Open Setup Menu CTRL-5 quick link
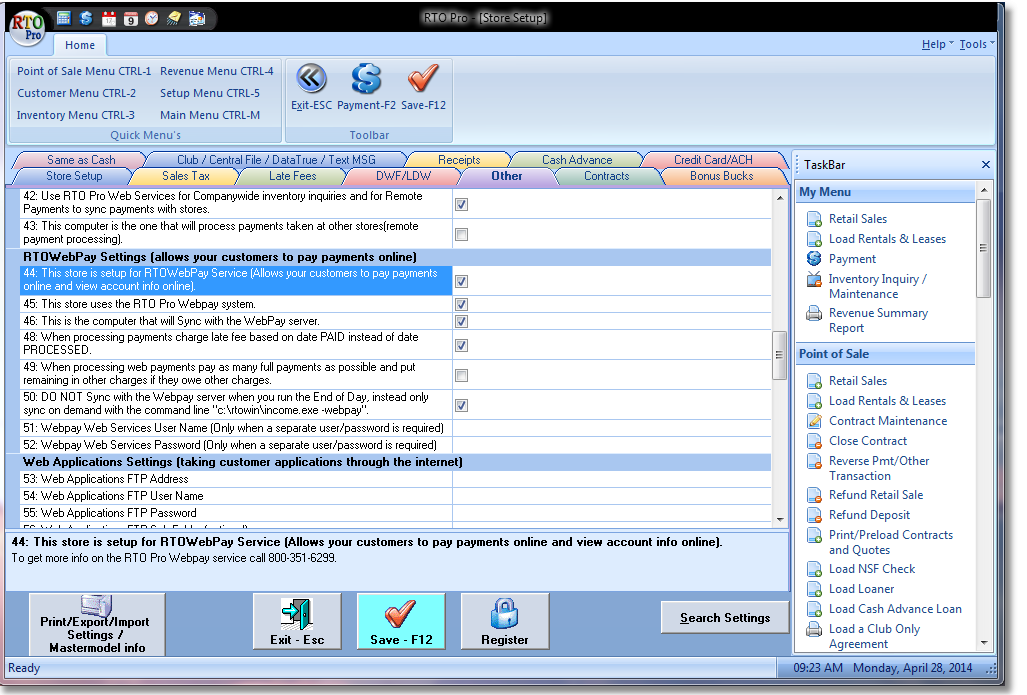 [x=209, y=93]
